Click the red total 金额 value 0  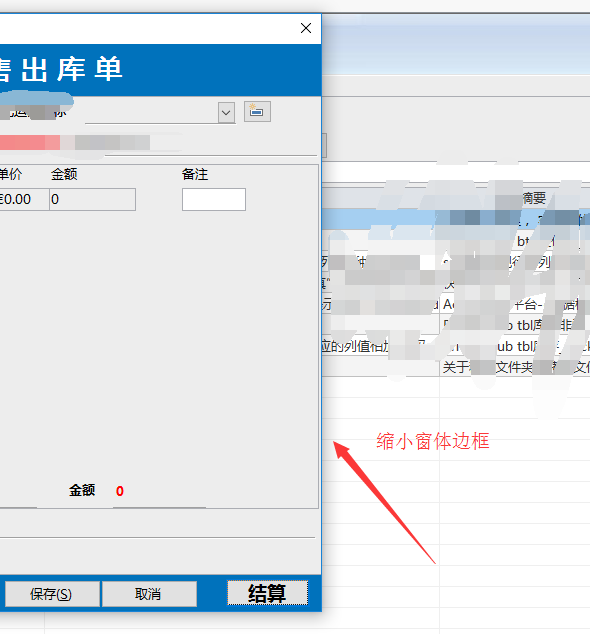(120, 491)
